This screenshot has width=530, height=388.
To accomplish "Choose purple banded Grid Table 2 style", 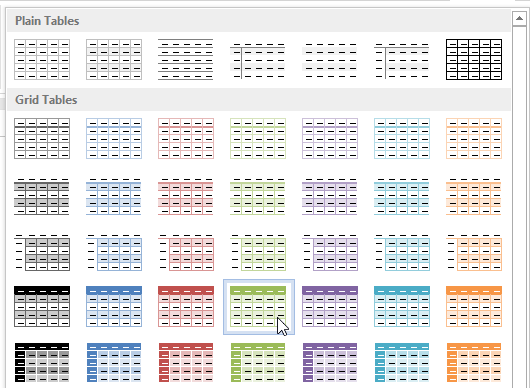I will [330, 196].
